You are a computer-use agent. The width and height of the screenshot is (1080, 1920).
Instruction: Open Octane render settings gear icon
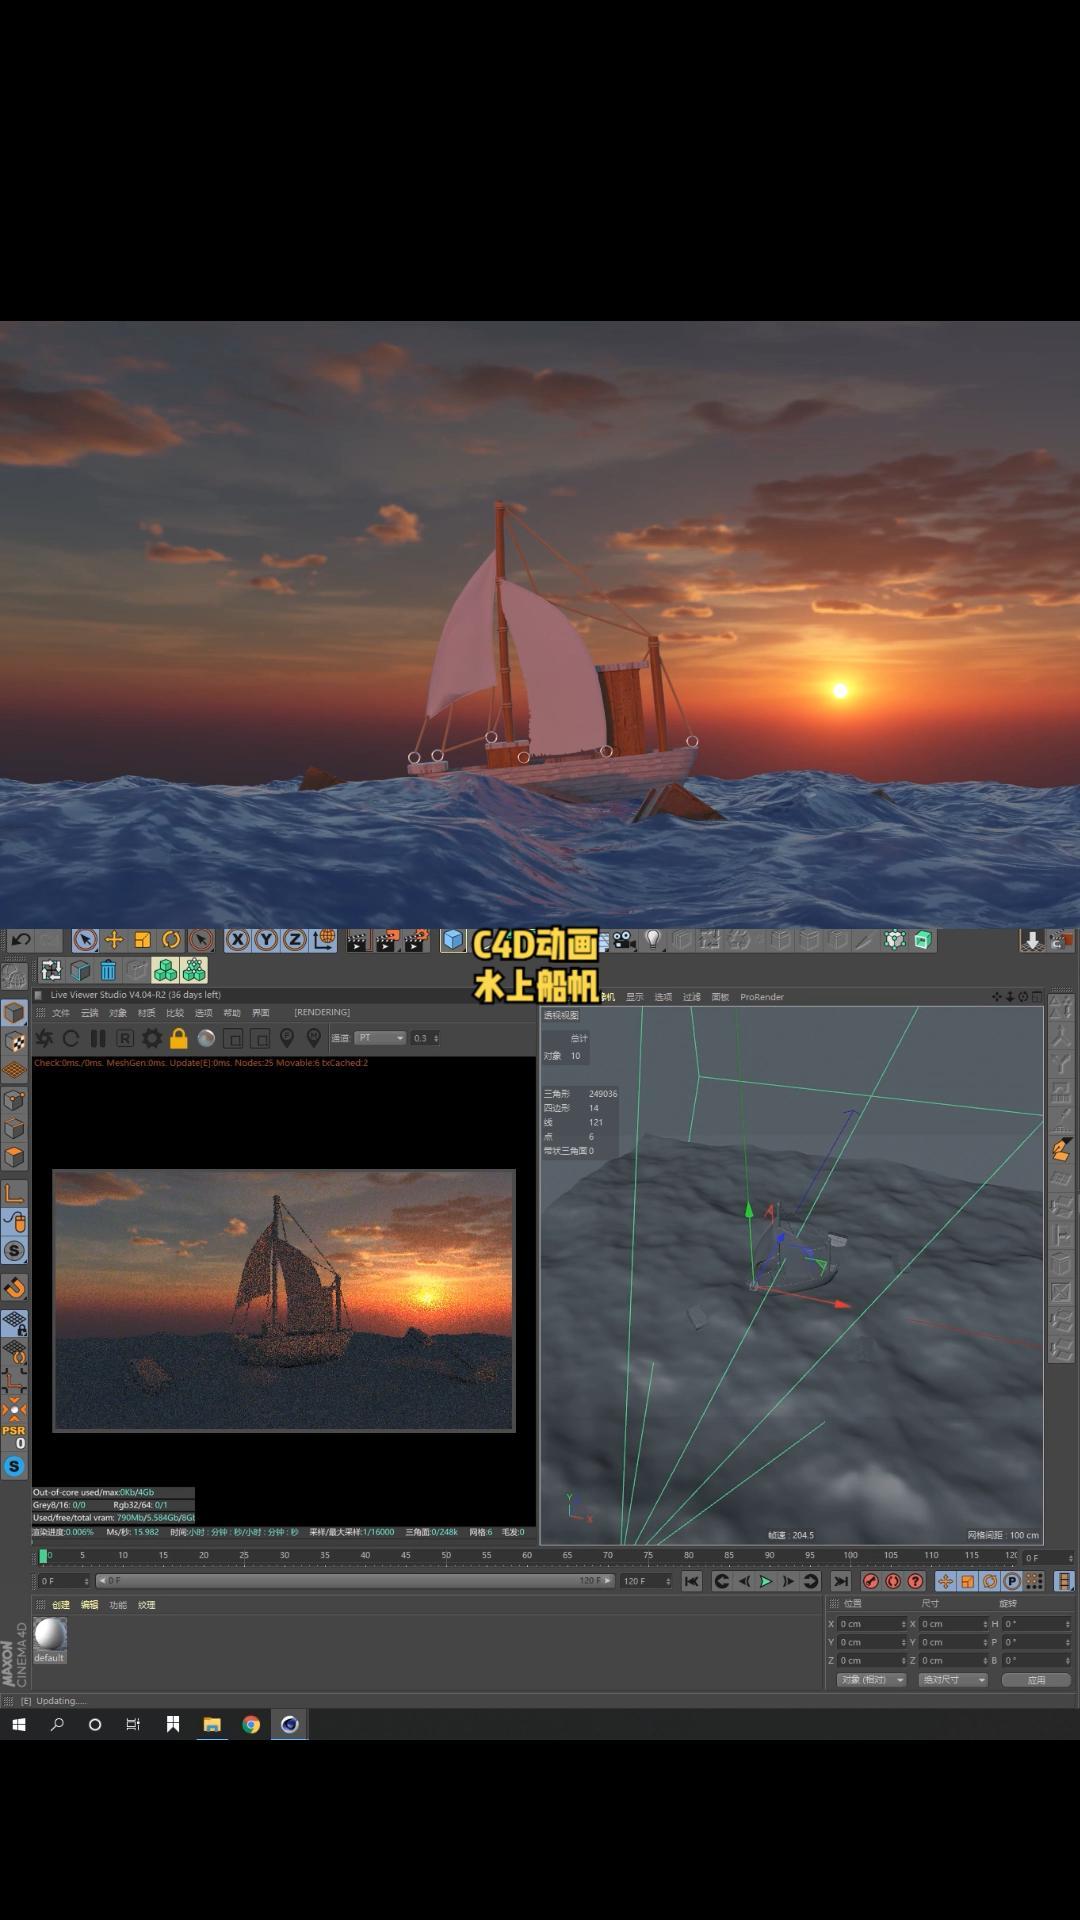coord(152,1038)
